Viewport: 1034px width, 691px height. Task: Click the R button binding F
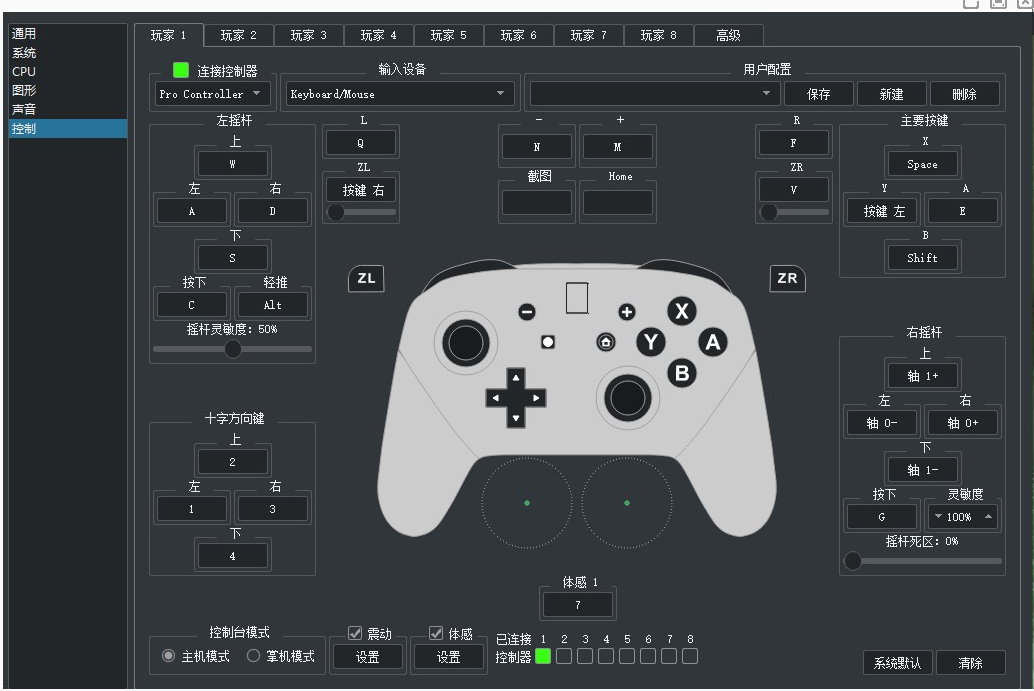tap(793, 143)
